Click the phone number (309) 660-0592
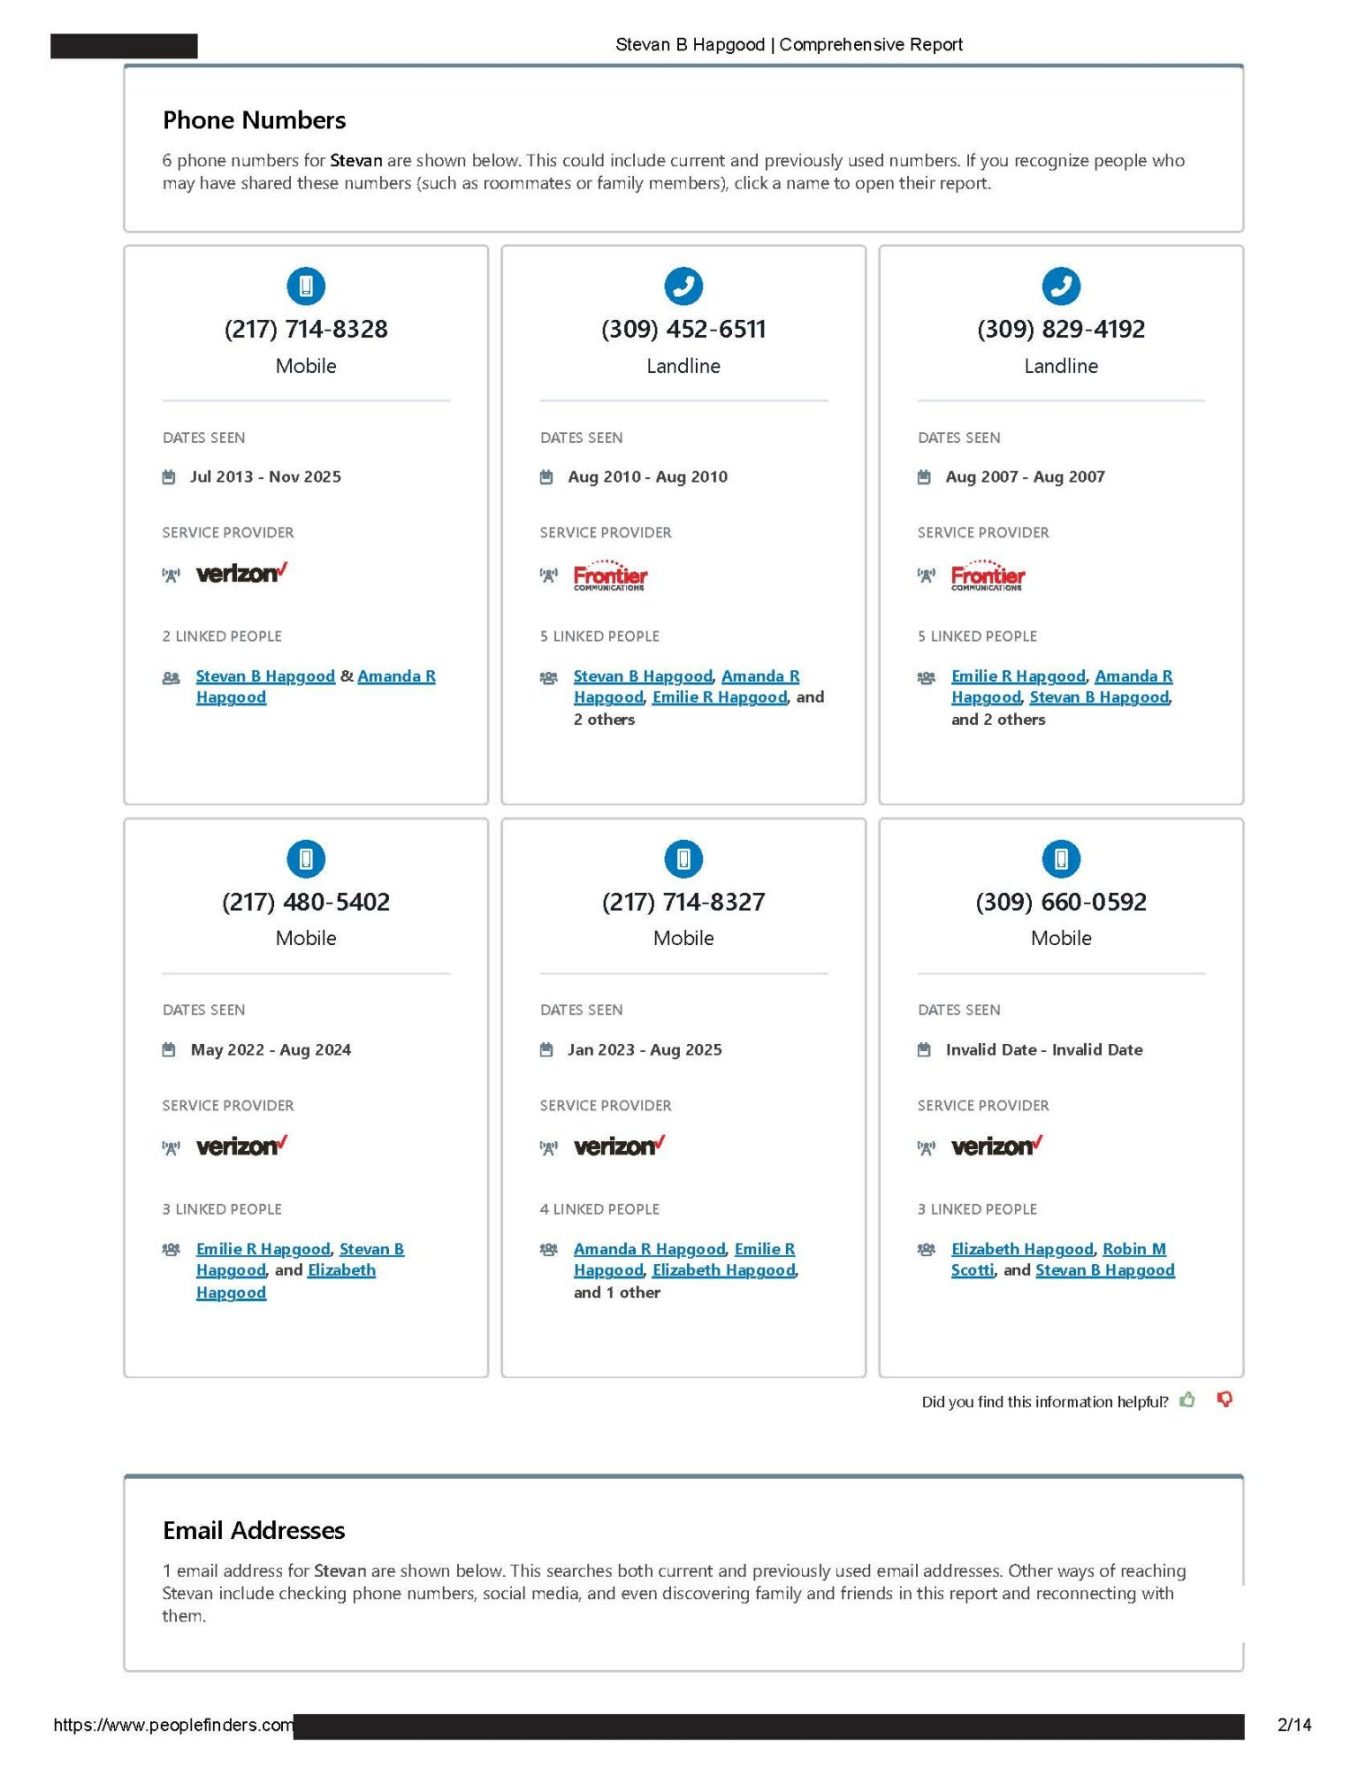This screenshot has height=1768, width=1366. (x=1061, y=902)
